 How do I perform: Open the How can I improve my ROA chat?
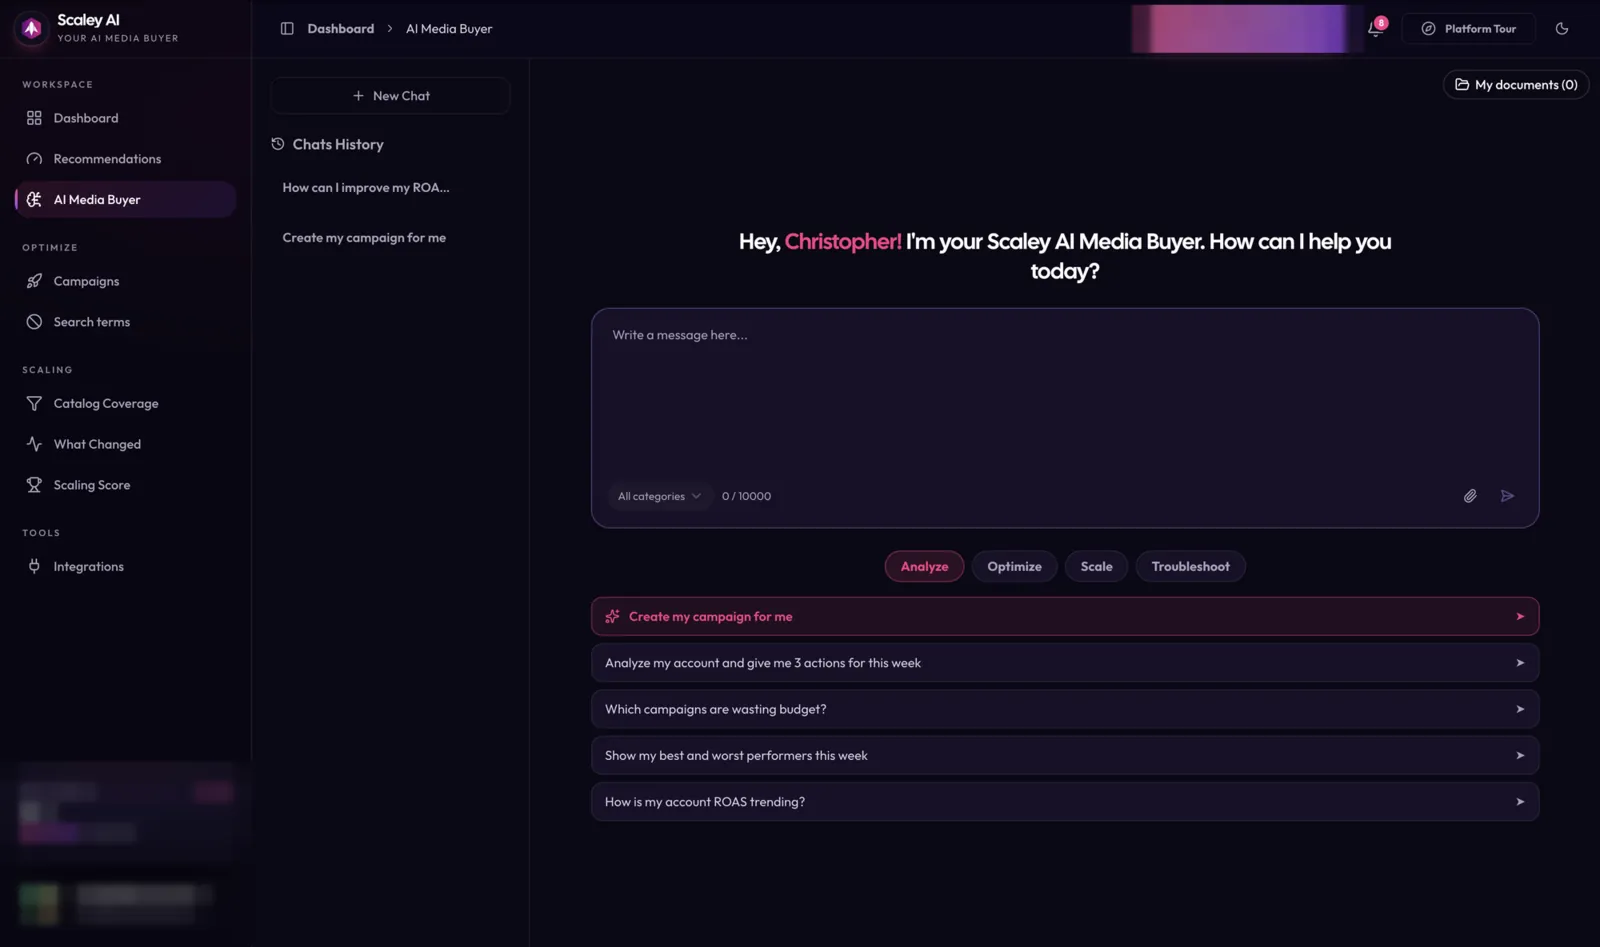366,187
